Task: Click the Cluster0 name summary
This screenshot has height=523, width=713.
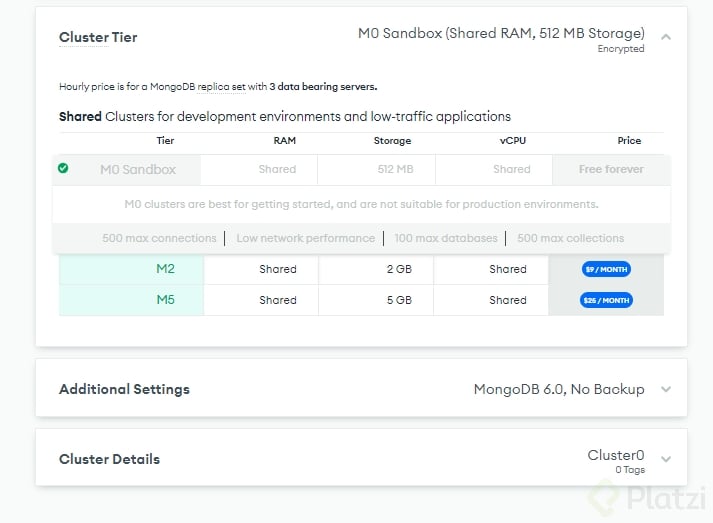Action: pos(616,455)
